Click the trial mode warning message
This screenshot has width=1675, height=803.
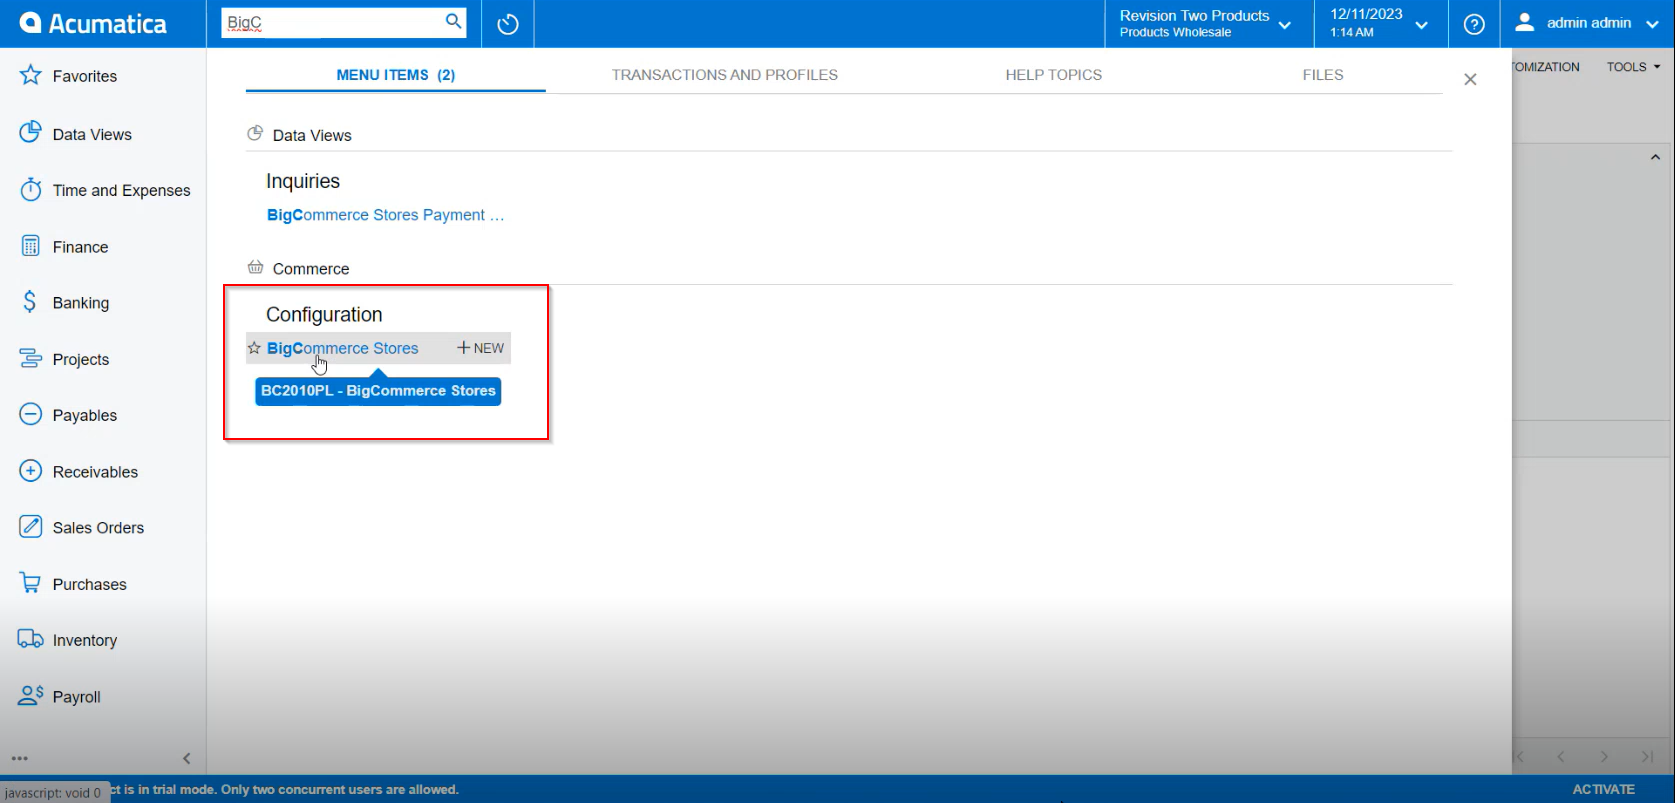(x=285, y=789)
